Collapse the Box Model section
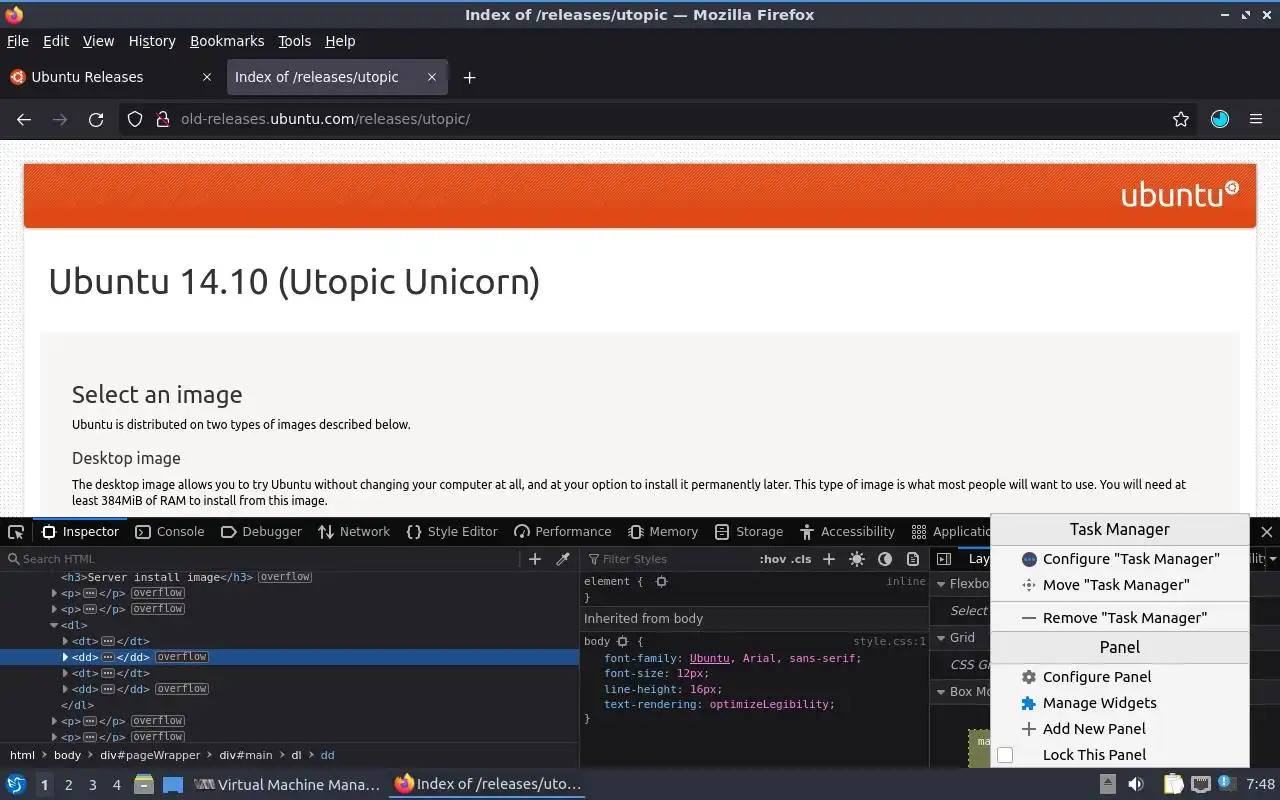The height and width of the screenshot is (800, 1280). (x=941, y=691)
